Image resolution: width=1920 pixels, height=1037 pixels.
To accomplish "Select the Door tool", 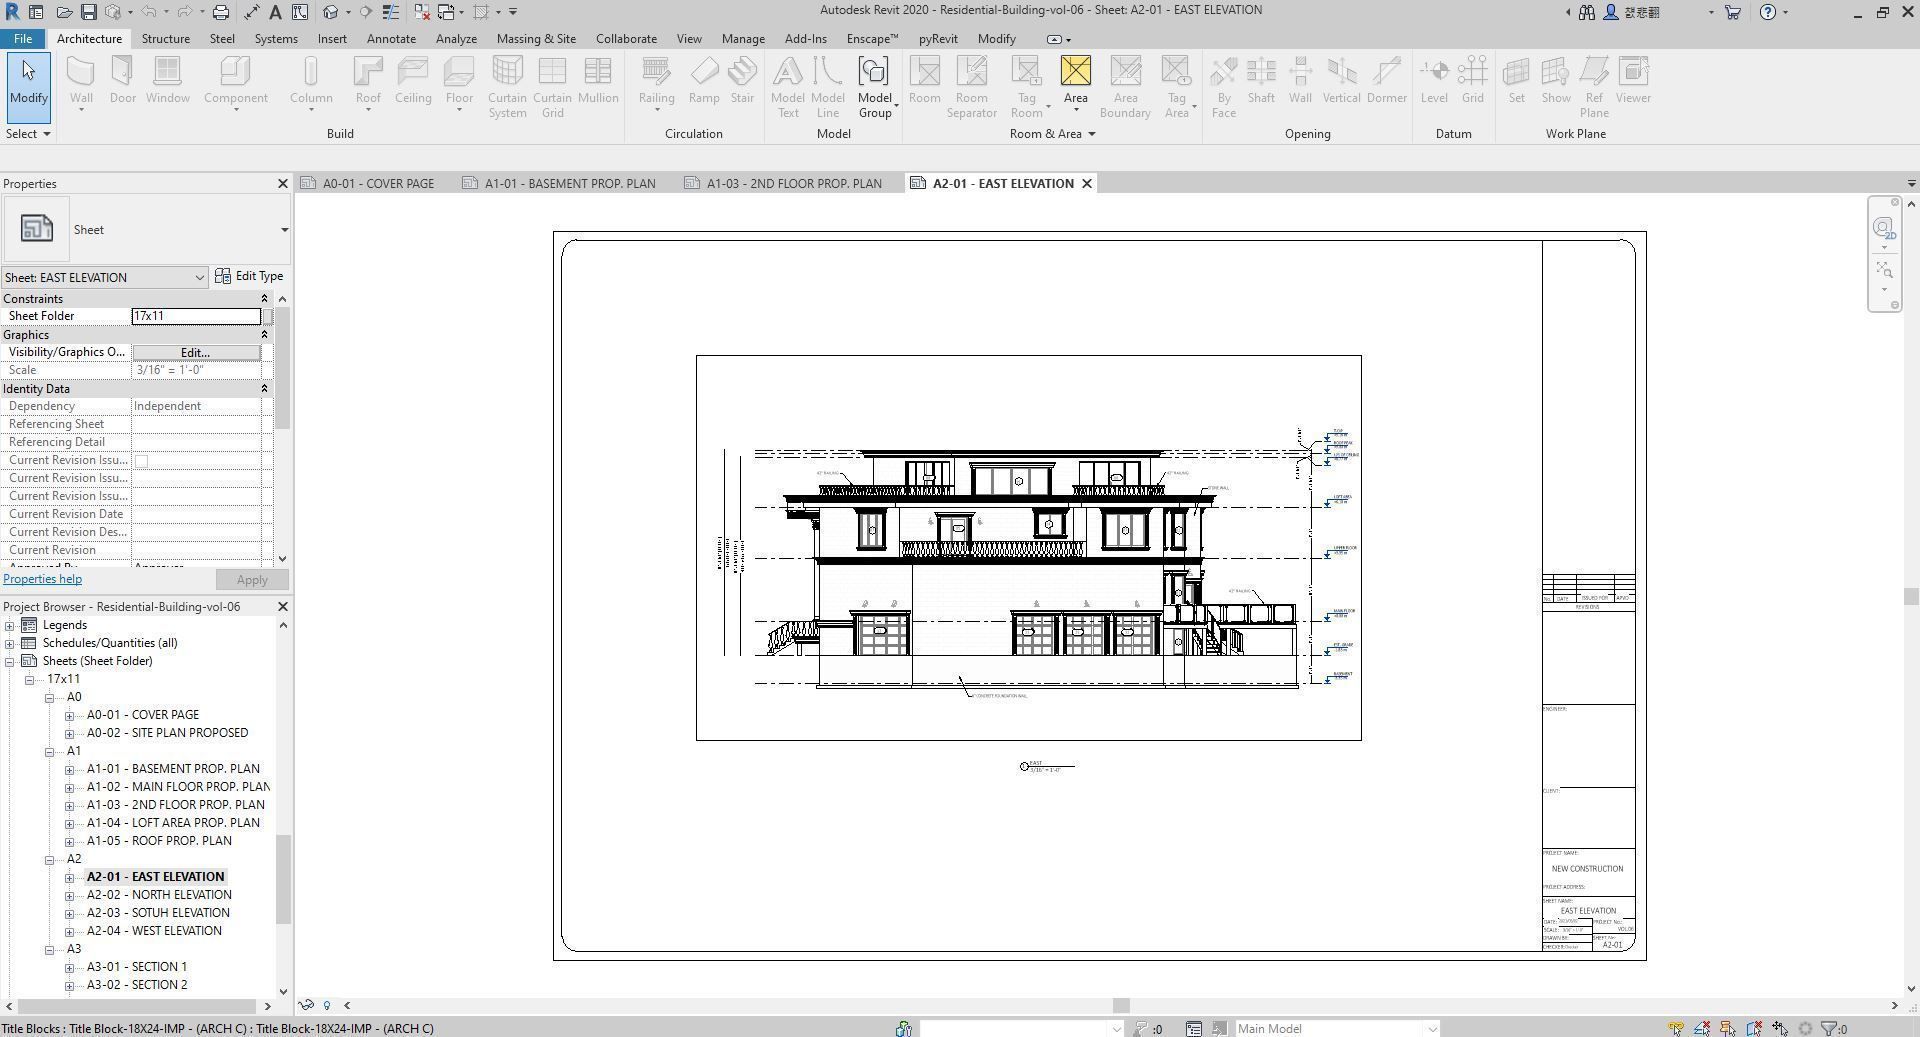I will point(122,81).
